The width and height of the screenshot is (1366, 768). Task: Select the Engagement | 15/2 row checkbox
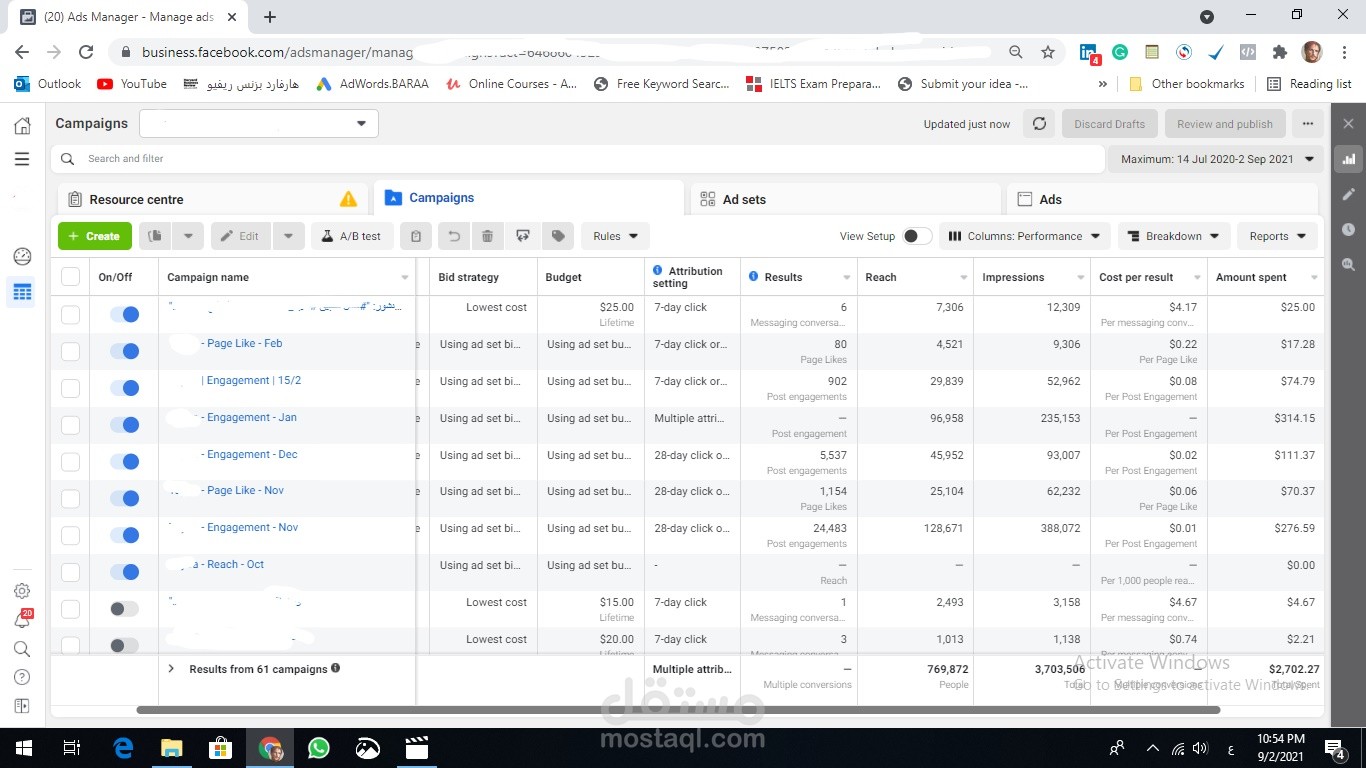[70, 388]
